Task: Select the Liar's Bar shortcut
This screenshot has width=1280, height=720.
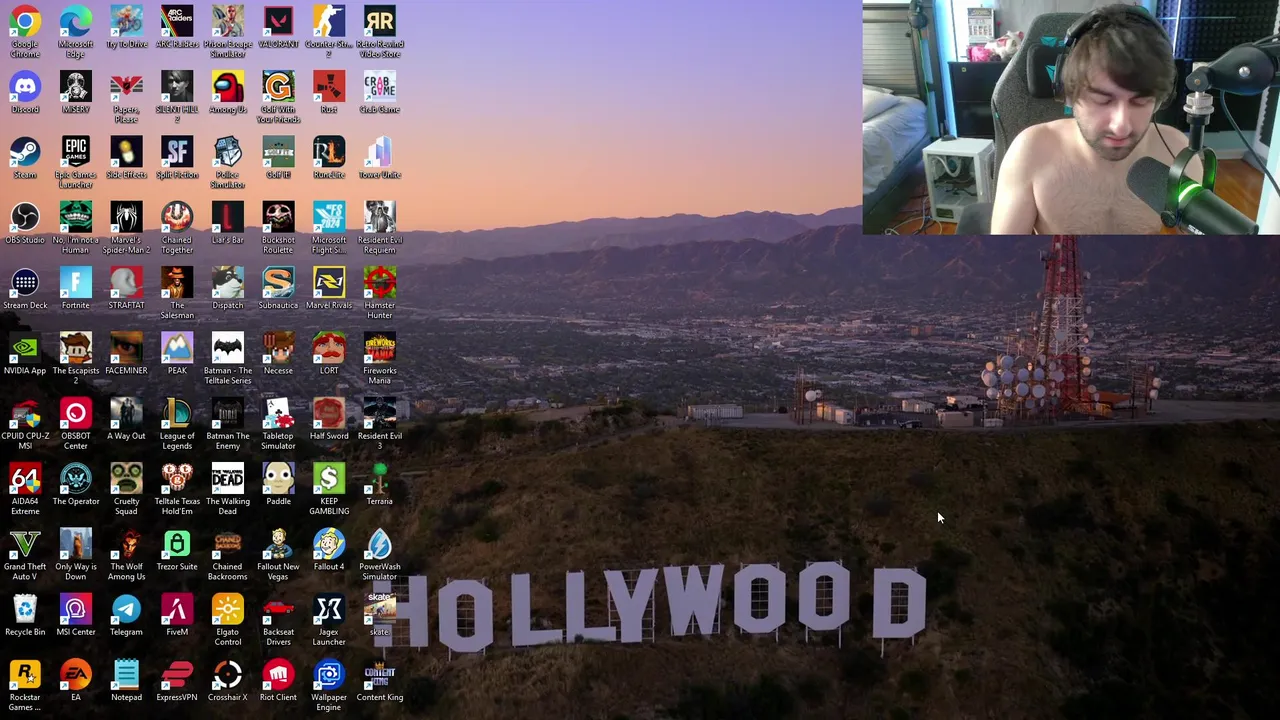Action: (228, 216)
